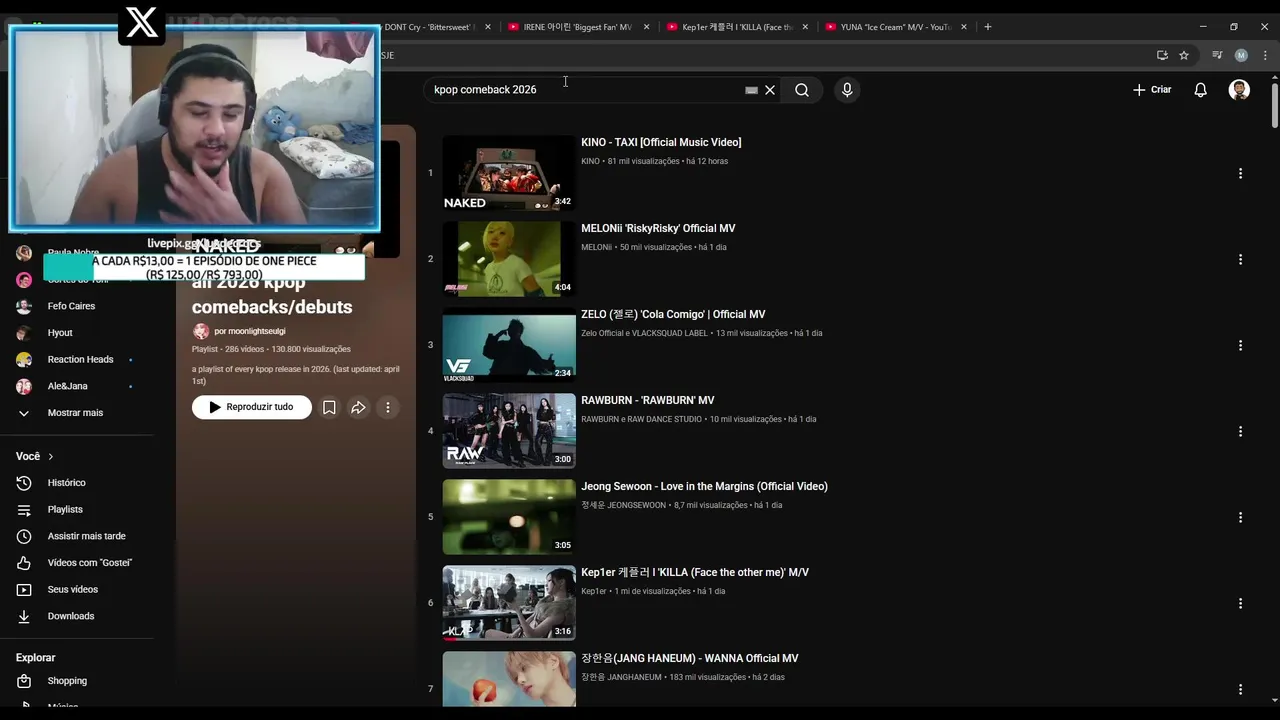
Task: Open MELONii 'RiskyRisky' Official MV title
Action: click(x=658, y=229)
